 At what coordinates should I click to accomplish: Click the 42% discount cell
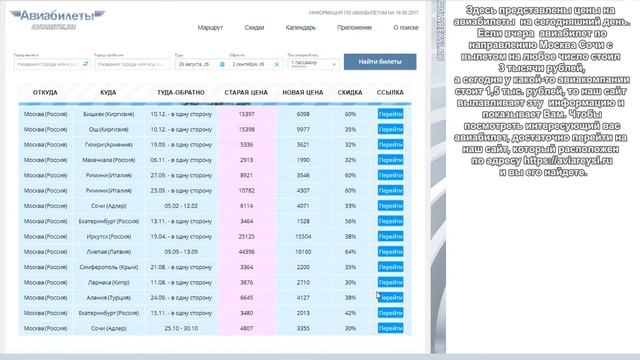coord(350,313)
